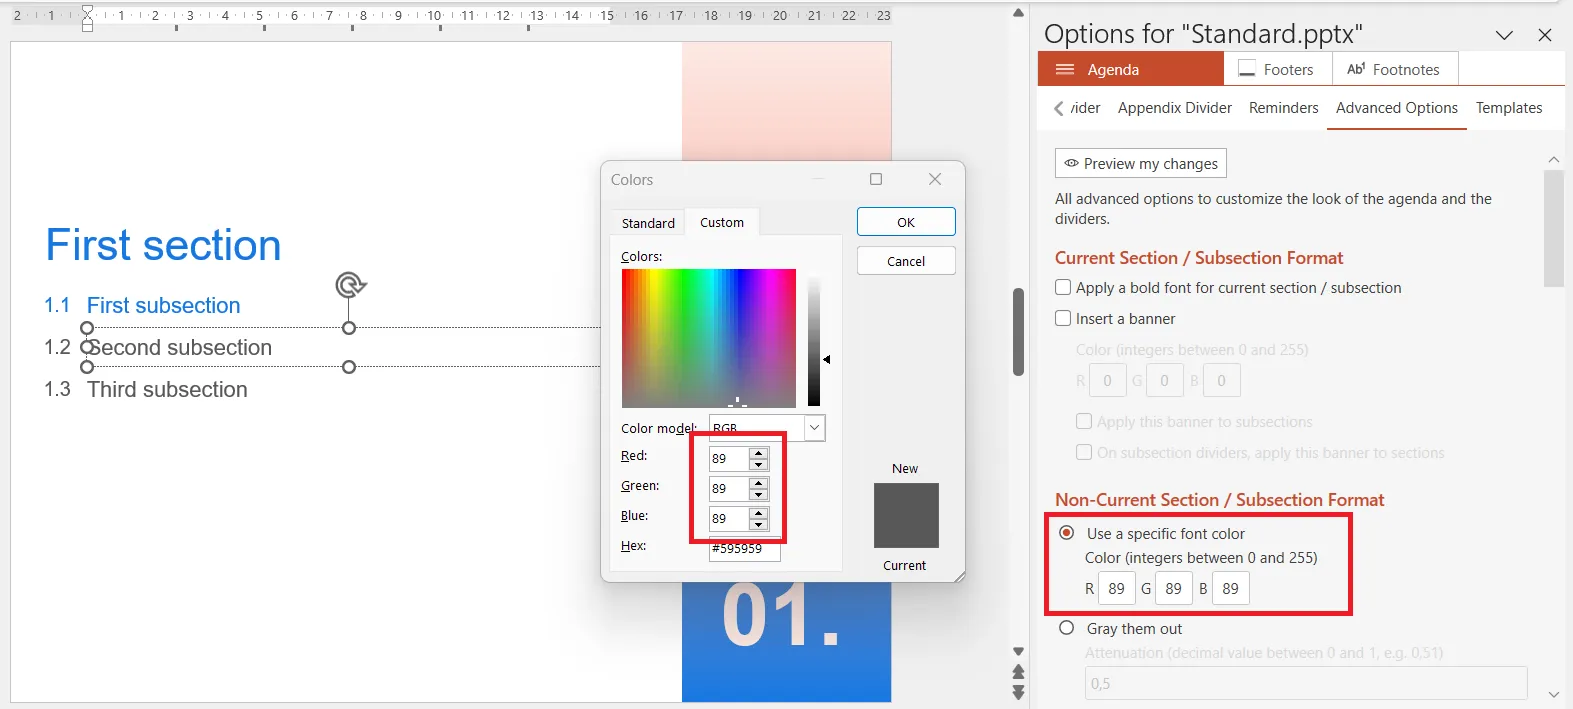Click the slide scroll up arrow
Screen dimensions: 1573x709
(1018, 13)
